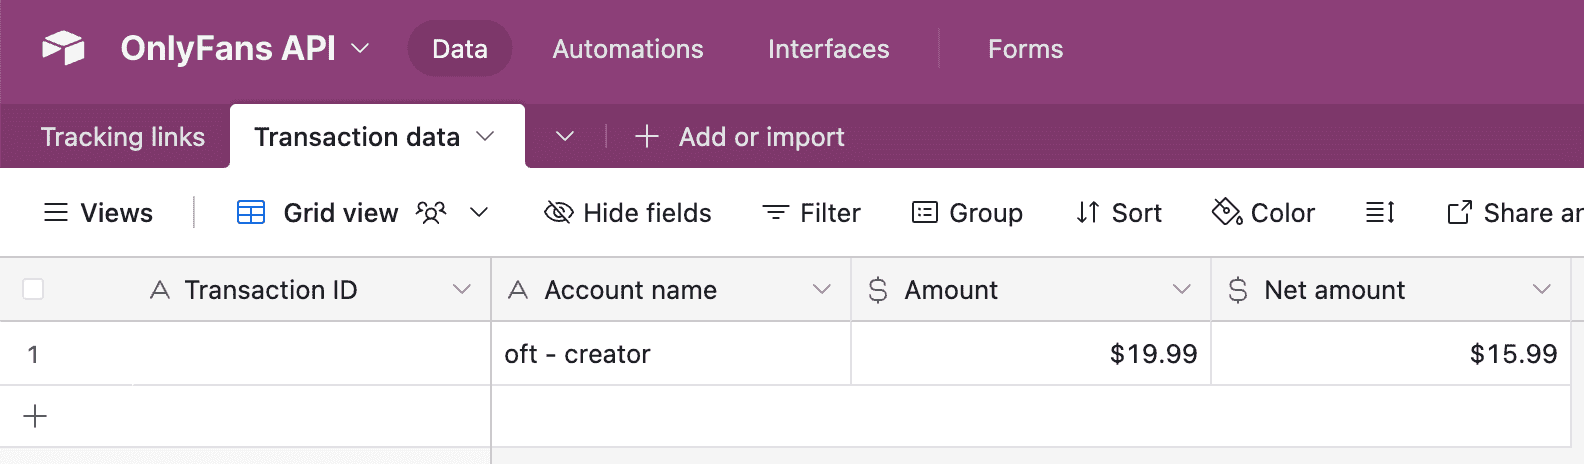The height and width of the screenshot is (464, 1584).
Task: Open the Group records tool
Action: click(967, 213)
